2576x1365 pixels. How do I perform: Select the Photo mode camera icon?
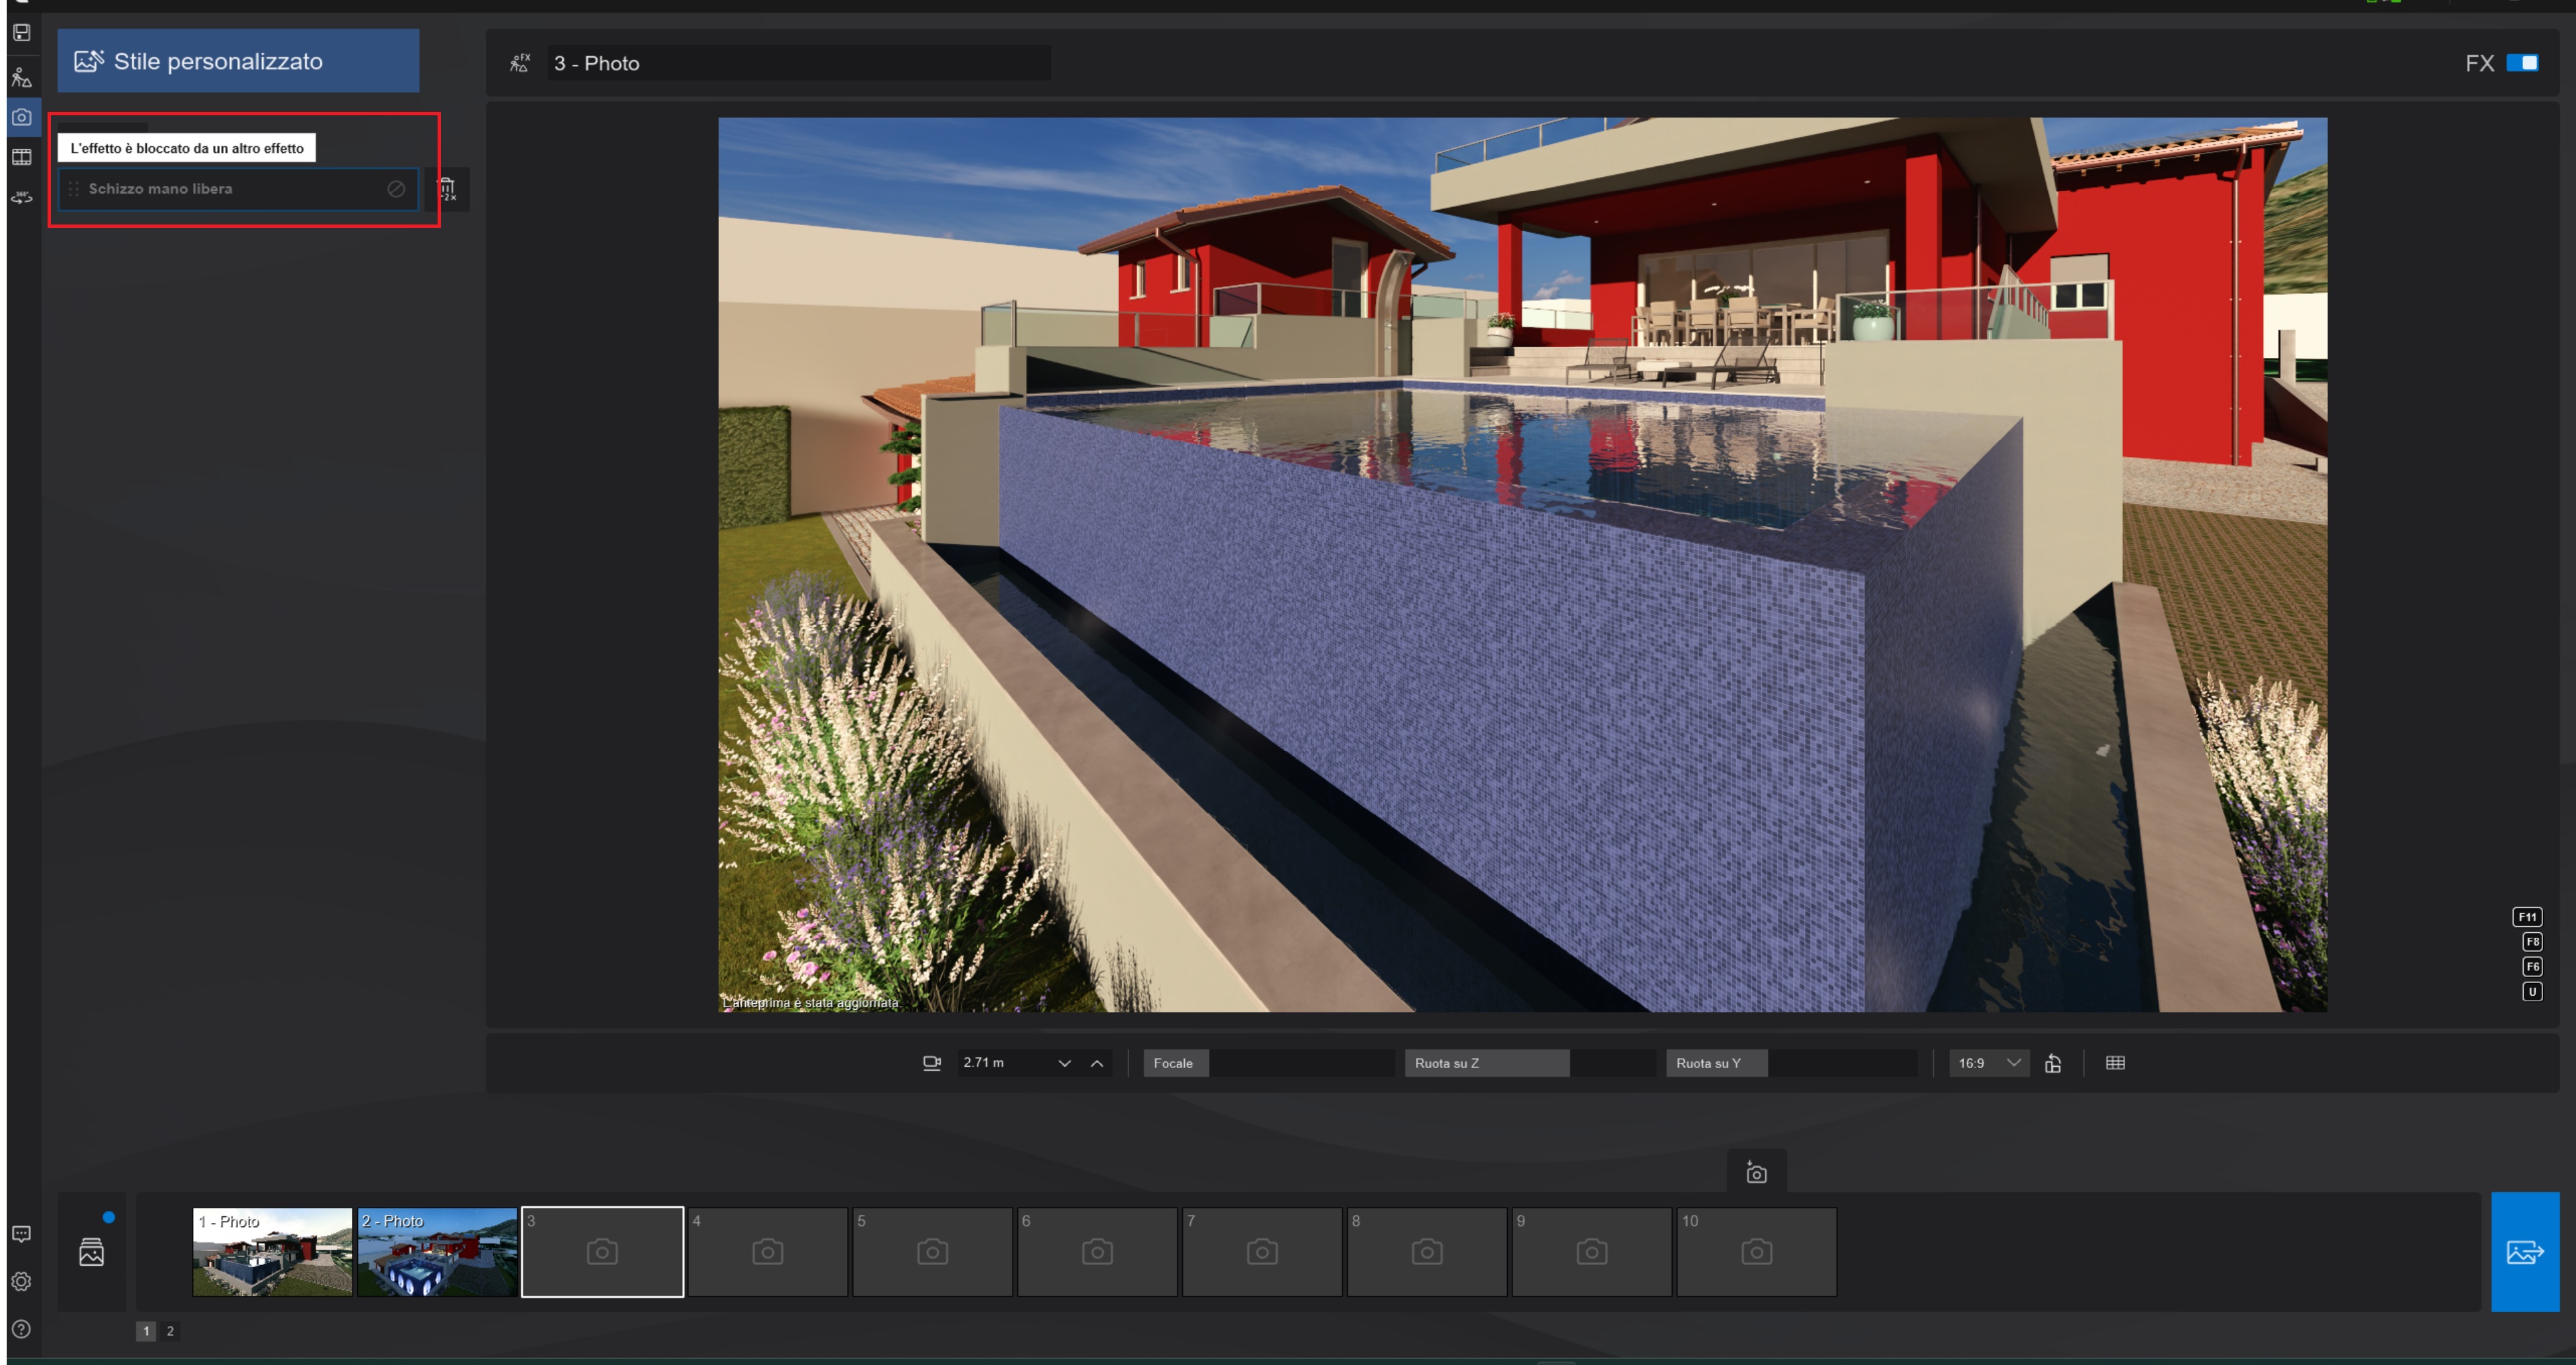point(21,117)
